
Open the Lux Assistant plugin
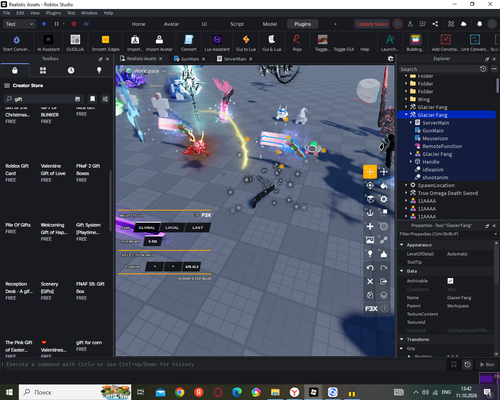pyautogui.click(x=217, y=43)
